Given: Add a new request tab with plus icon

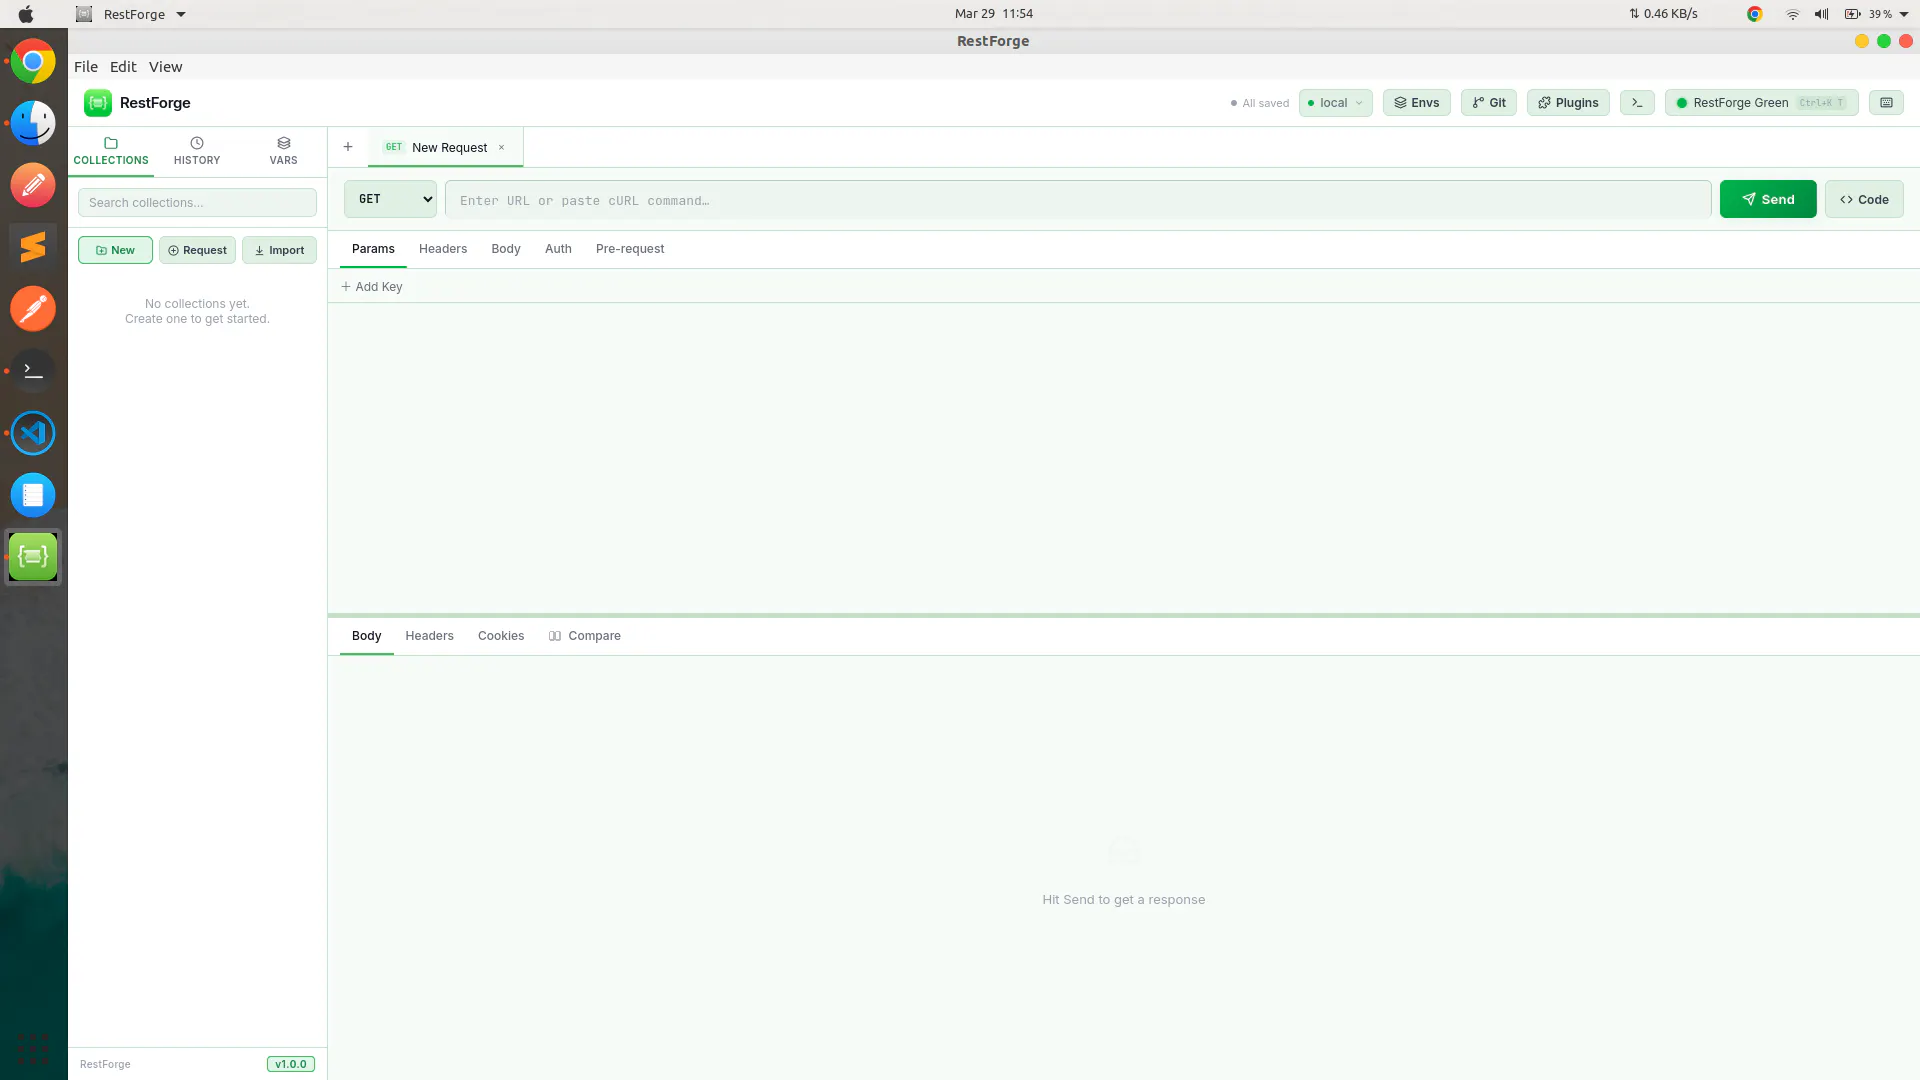Looking at the screenshot, I should tap(348, 147).
